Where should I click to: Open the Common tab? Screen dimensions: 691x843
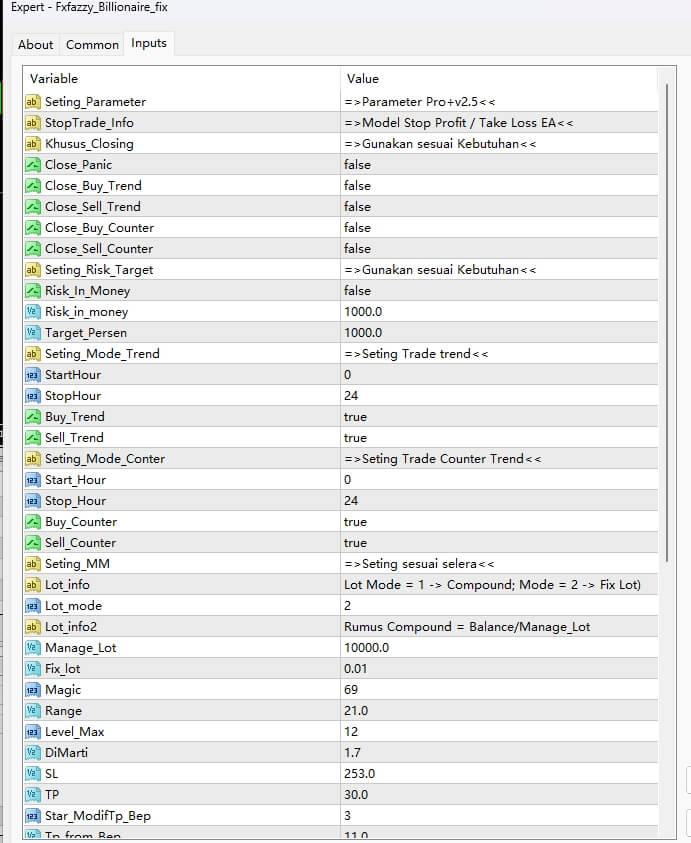tap(92, 45)
